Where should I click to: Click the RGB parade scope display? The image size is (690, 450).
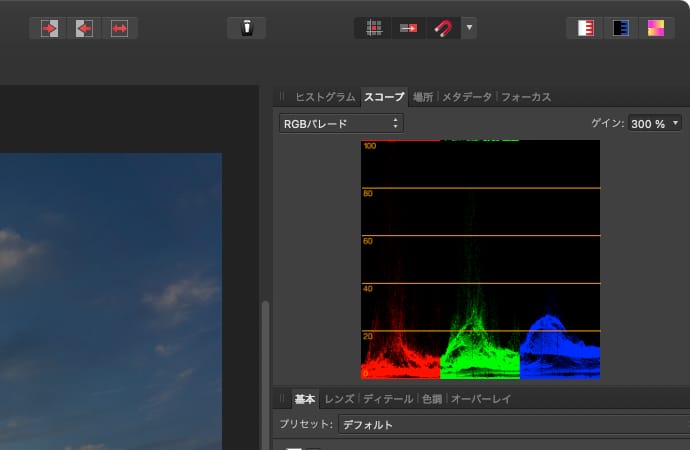pos(480,260)
